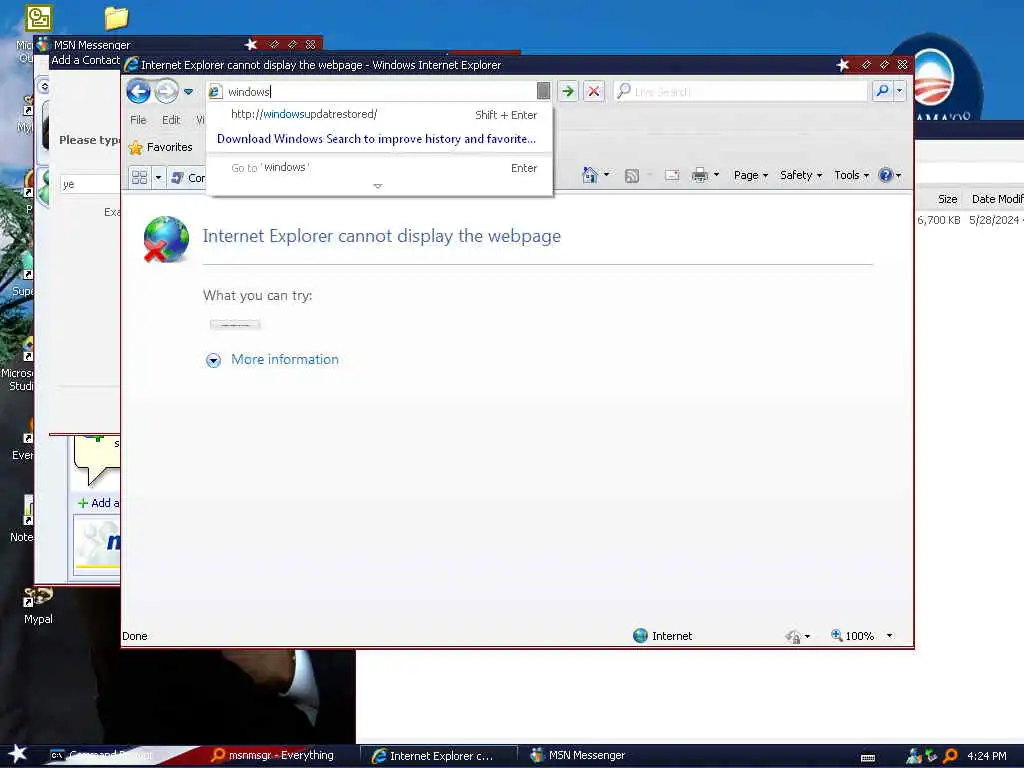
Task: Click the 100% zoom level button
Action: pos(852,635)
